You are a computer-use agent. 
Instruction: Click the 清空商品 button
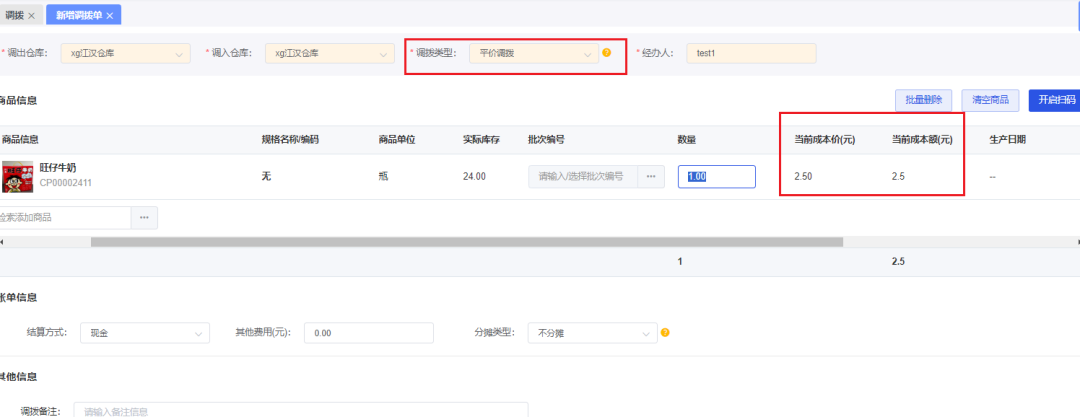click(x=990, y=100)
